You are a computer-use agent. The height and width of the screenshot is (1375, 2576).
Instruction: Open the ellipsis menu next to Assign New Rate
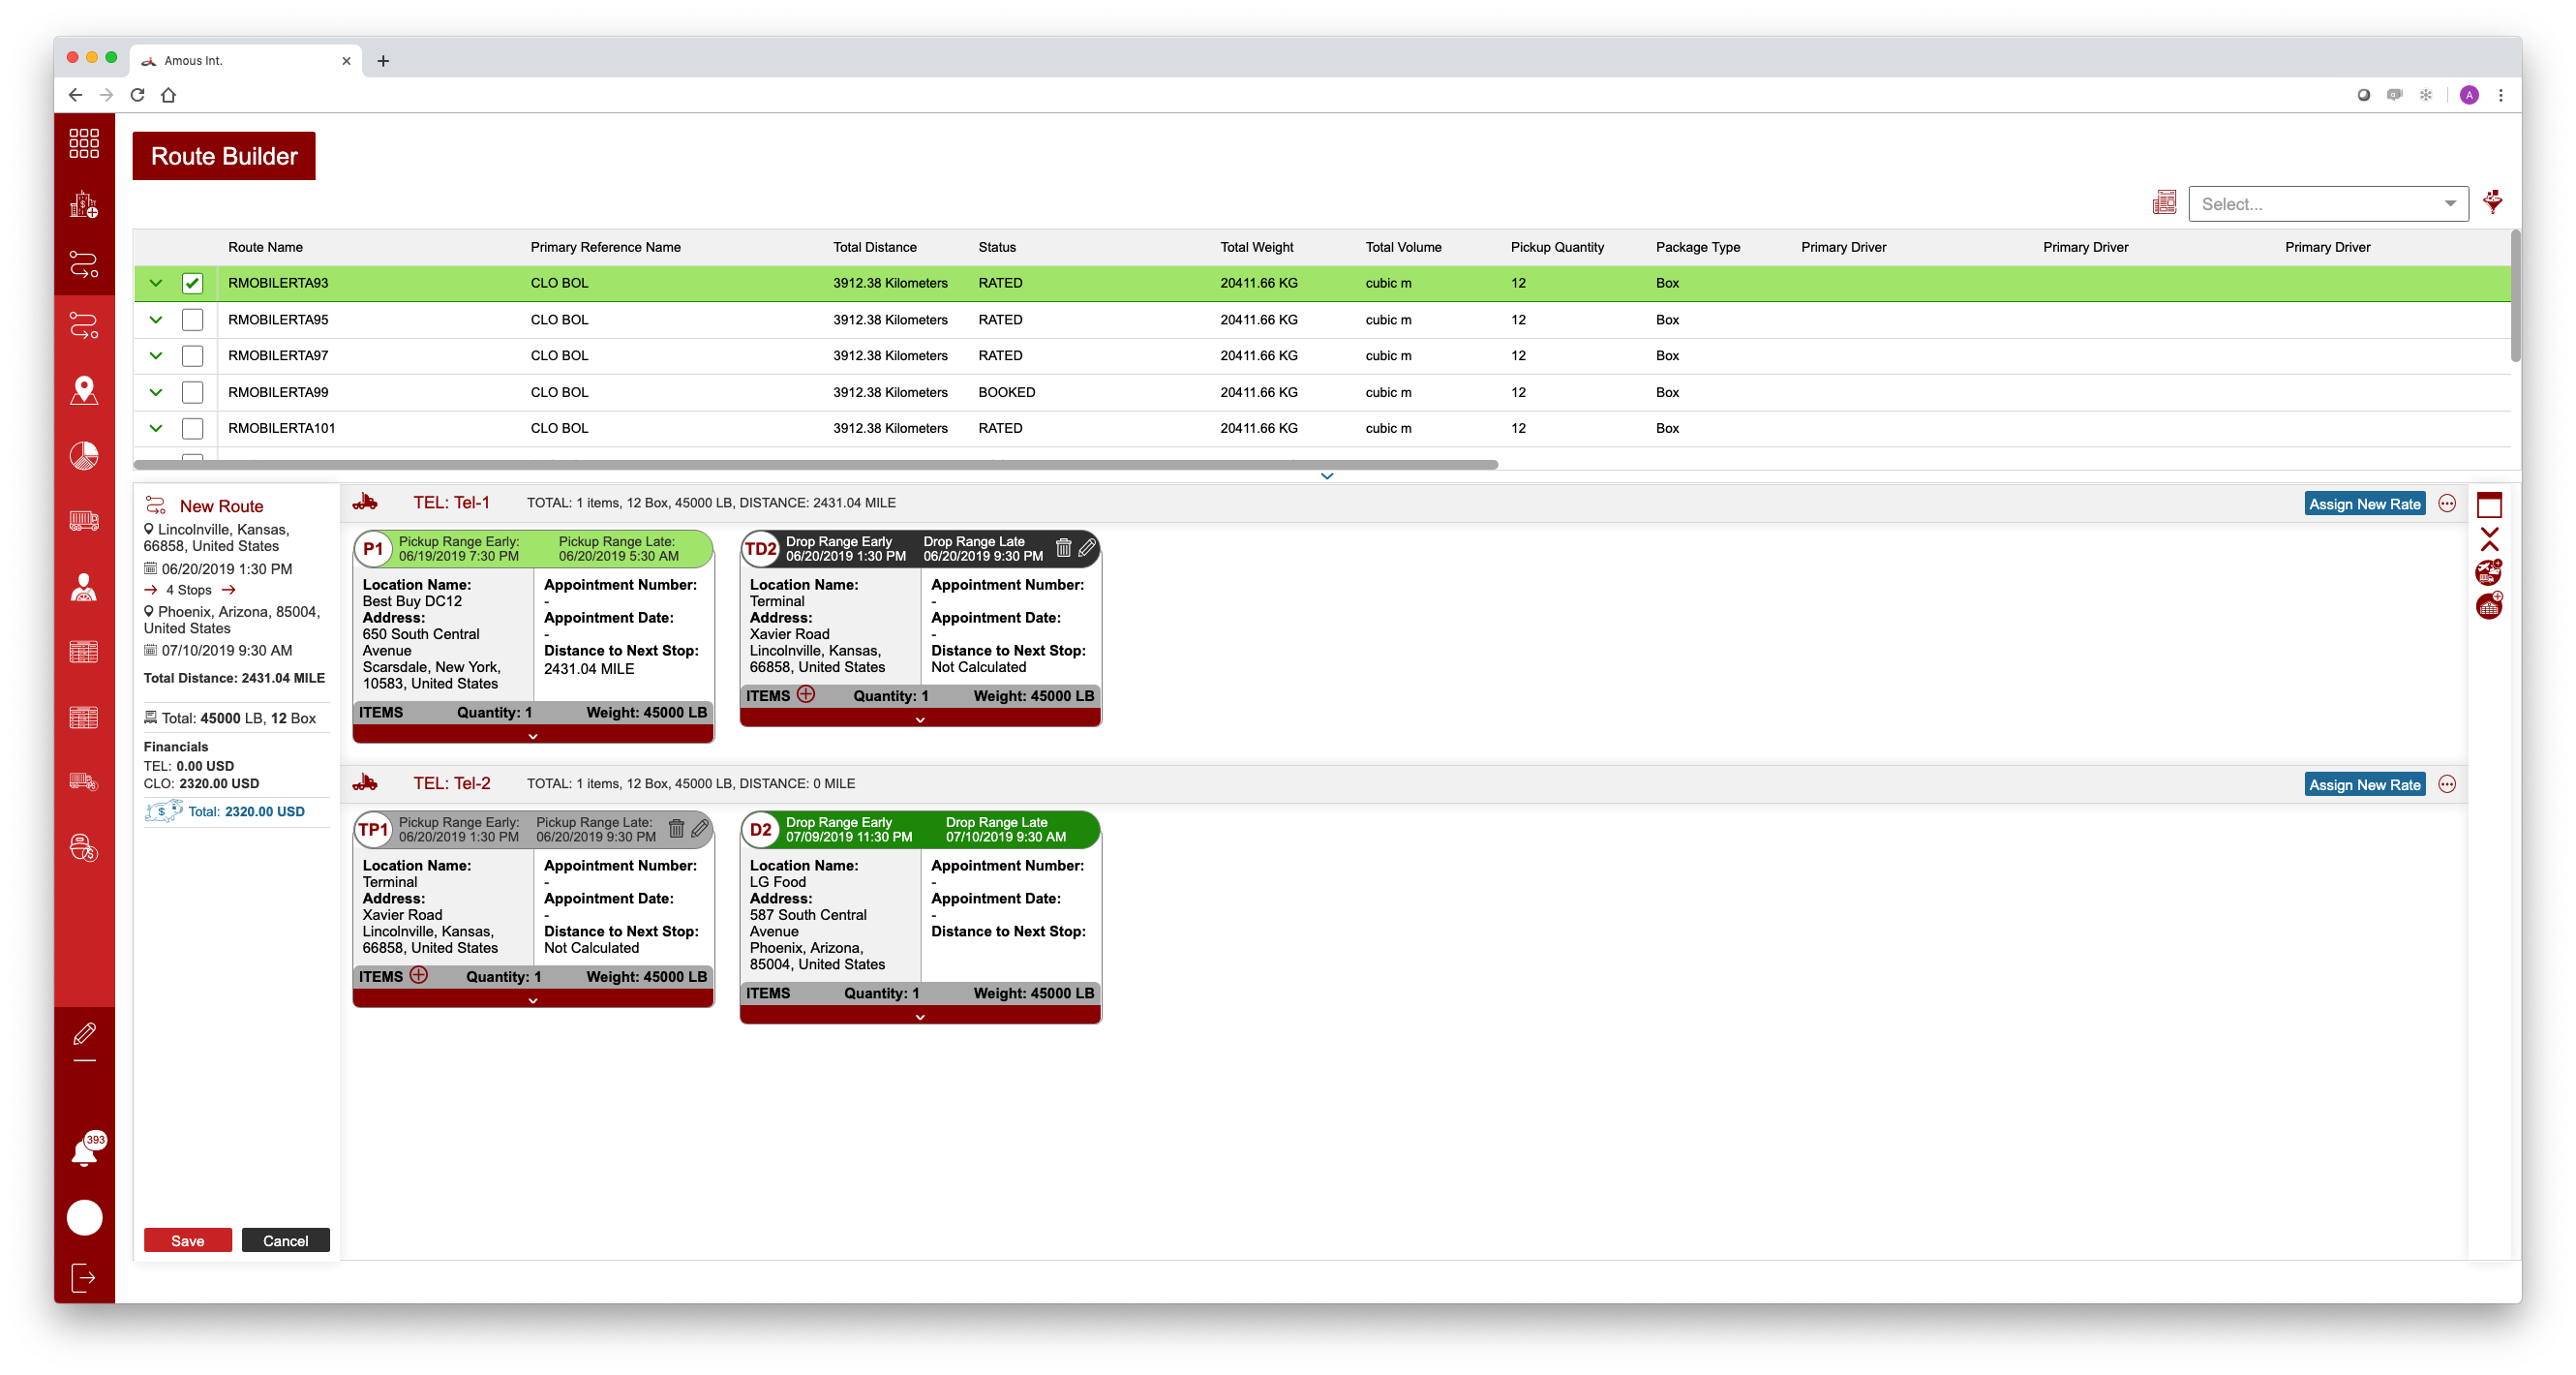tap(2448, 503)
